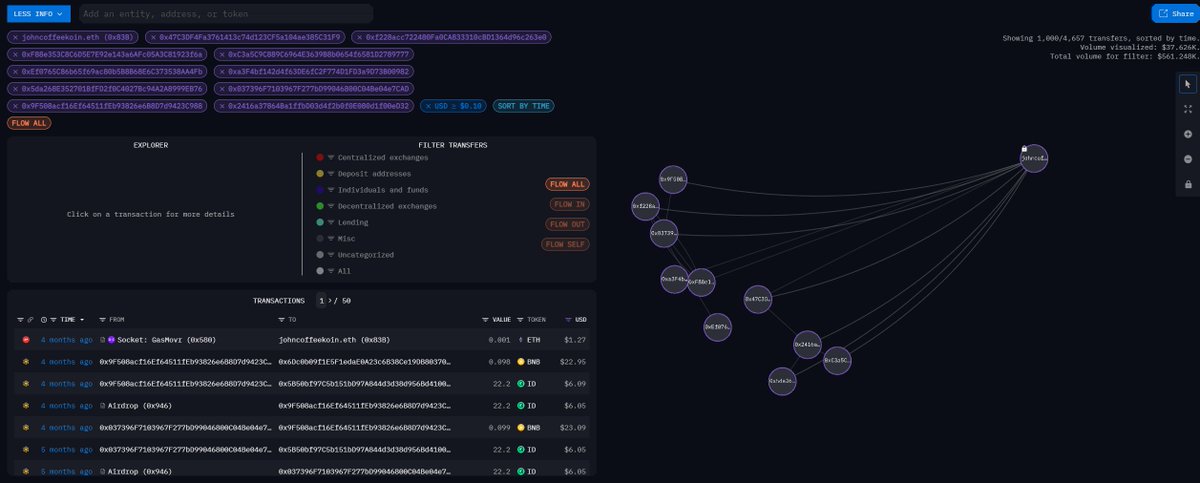Click the Socket: GasMovr entity icon
This screenshot has width=1200, height=483.
tap(111, 340)
